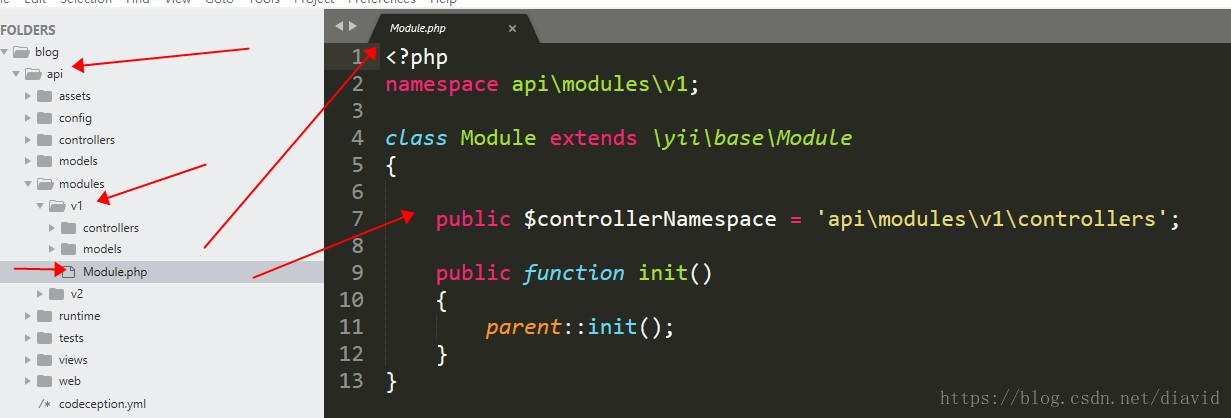
Task: Select the 'views' folder label
Action: (x=73, y=360)
